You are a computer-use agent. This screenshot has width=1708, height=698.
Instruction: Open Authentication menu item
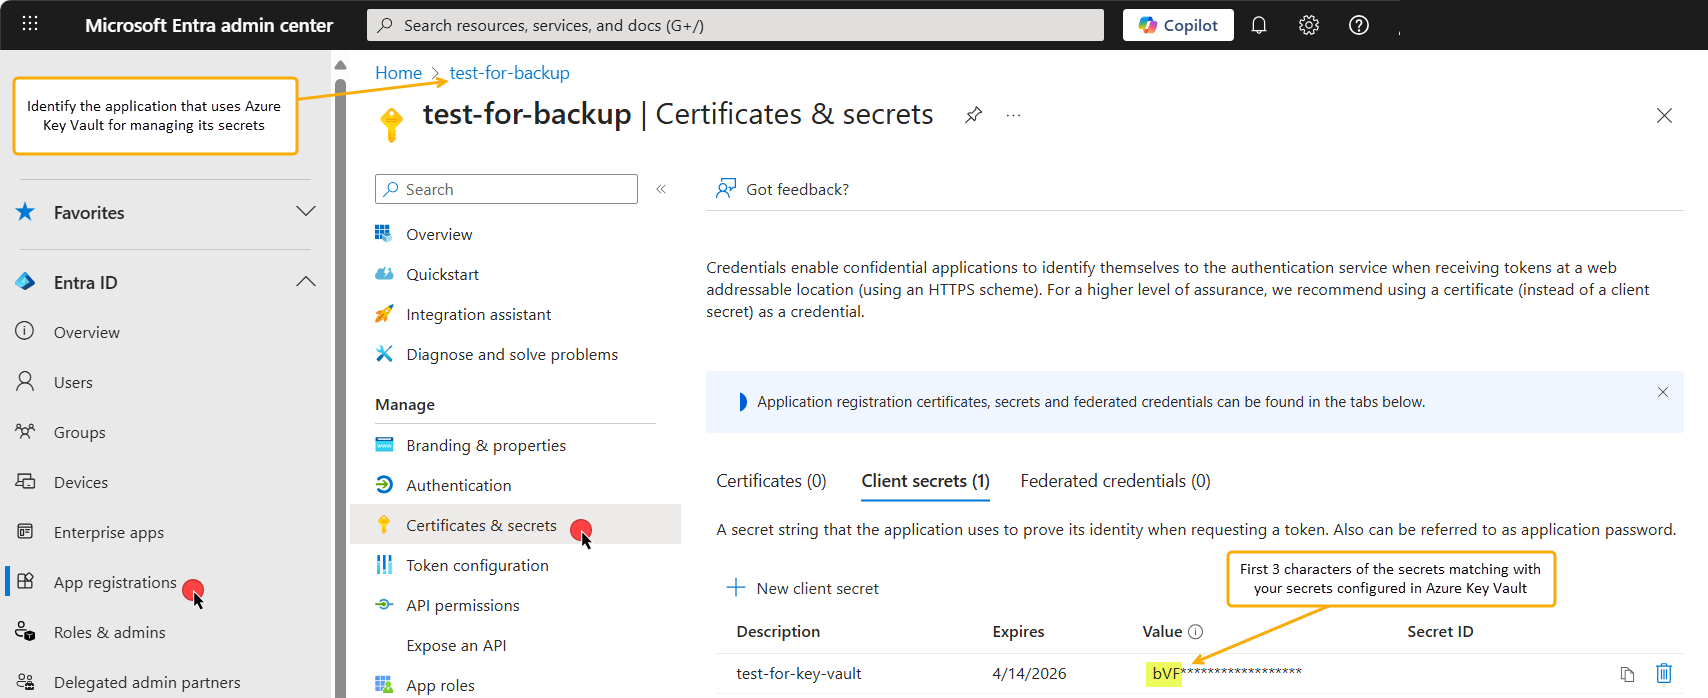tap(458, 485)
